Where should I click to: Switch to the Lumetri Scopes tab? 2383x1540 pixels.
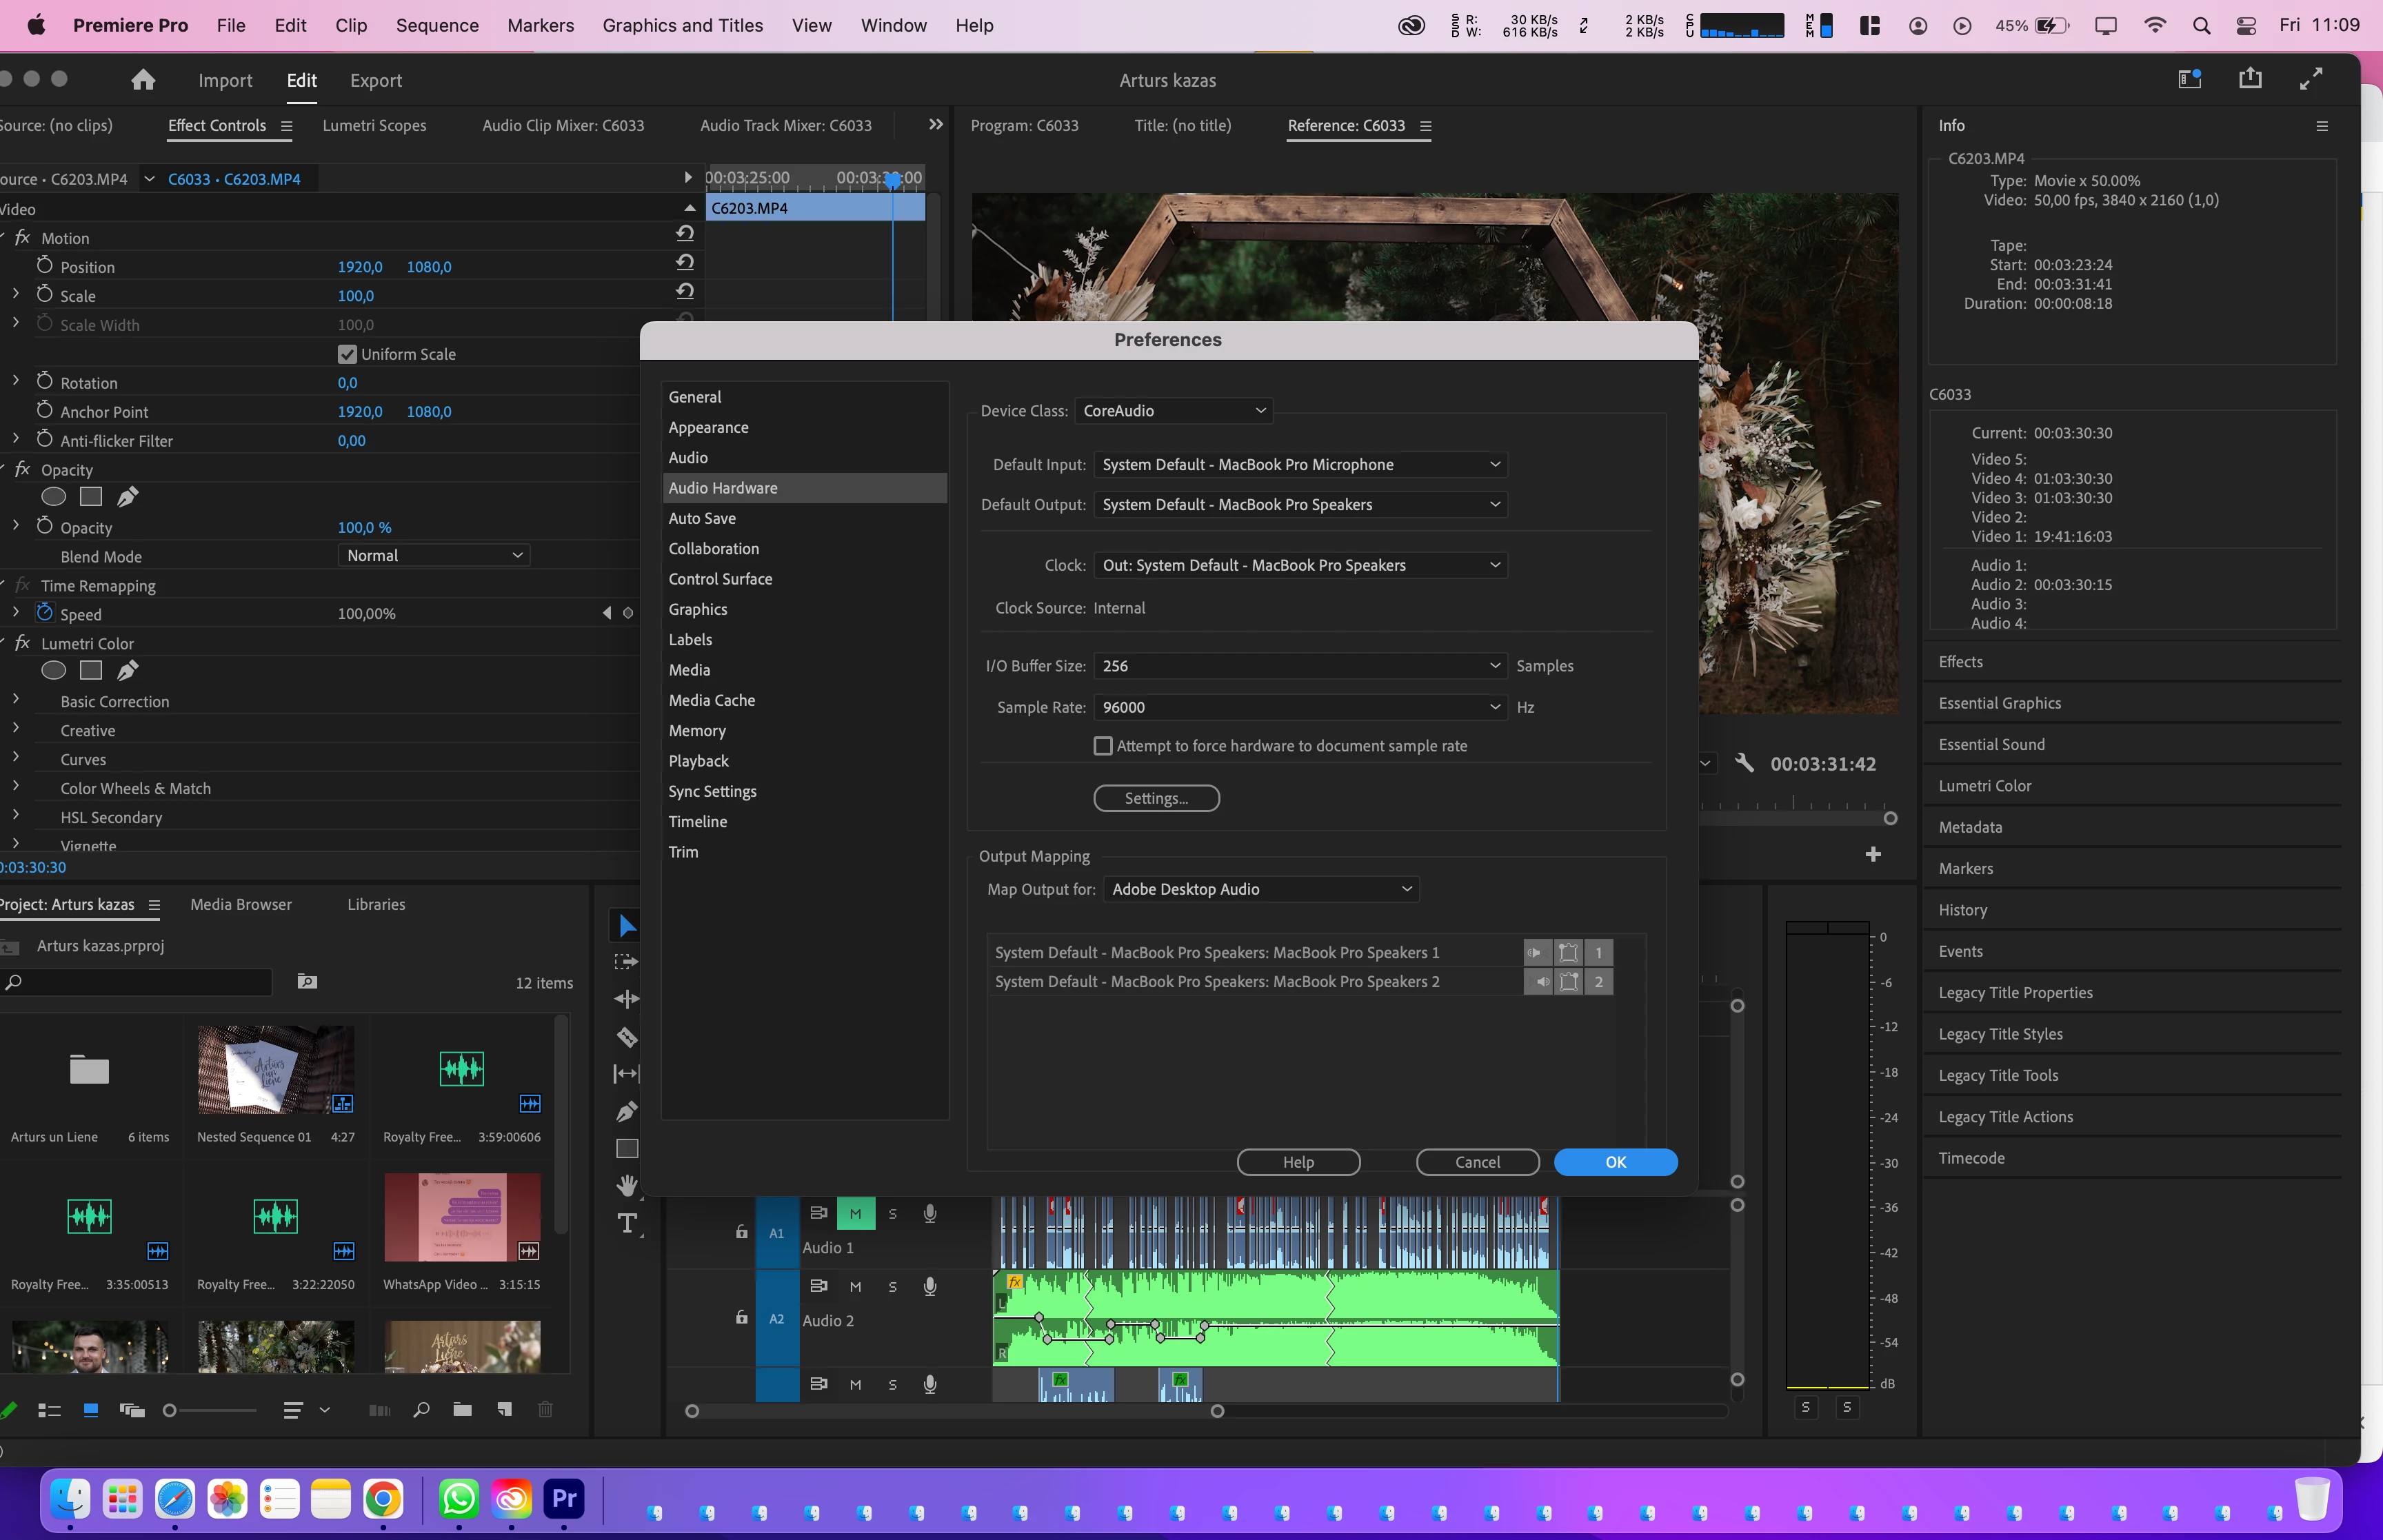coord(374,125)
